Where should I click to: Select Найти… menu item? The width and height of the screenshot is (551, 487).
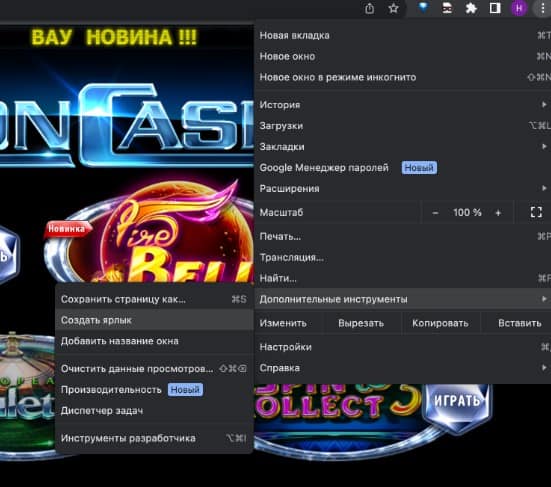pos(403,278)
